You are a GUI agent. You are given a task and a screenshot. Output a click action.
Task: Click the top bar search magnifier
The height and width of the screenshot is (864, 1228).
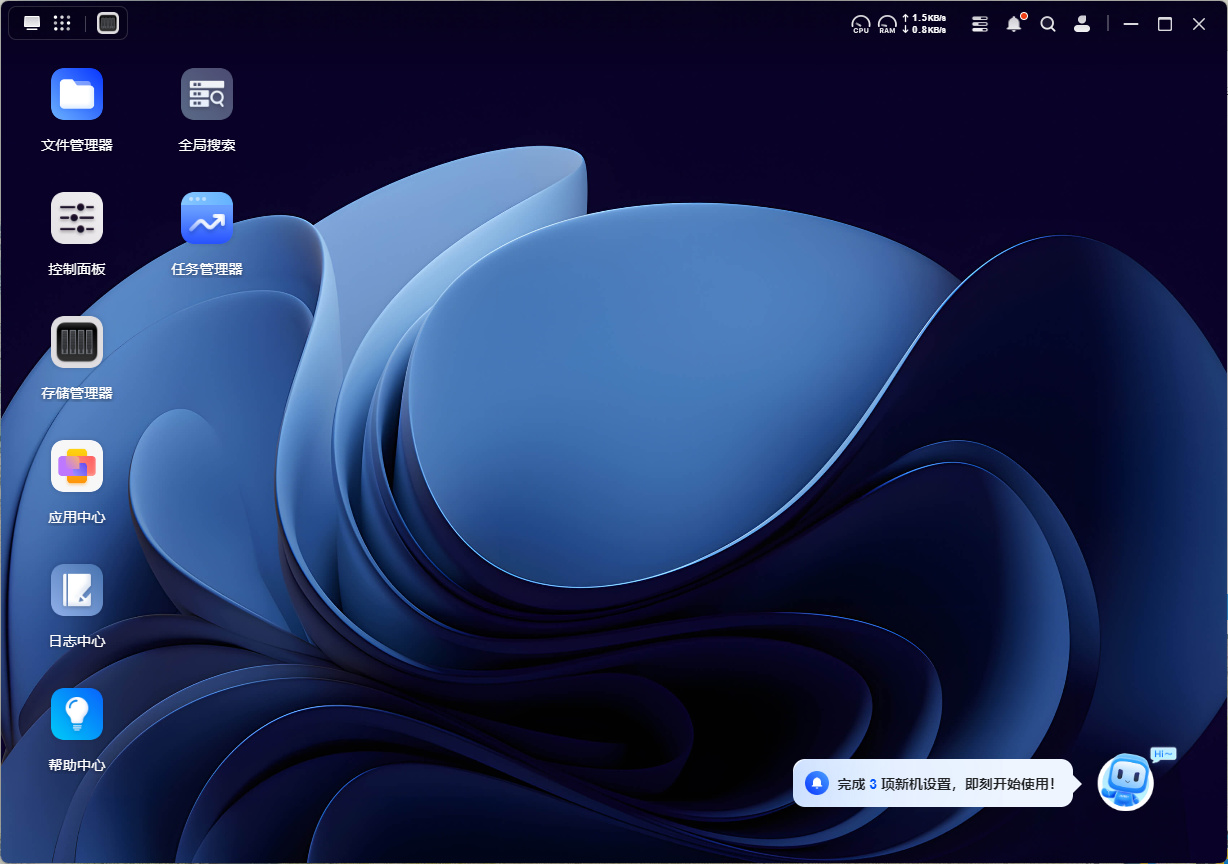(1048, 24)
